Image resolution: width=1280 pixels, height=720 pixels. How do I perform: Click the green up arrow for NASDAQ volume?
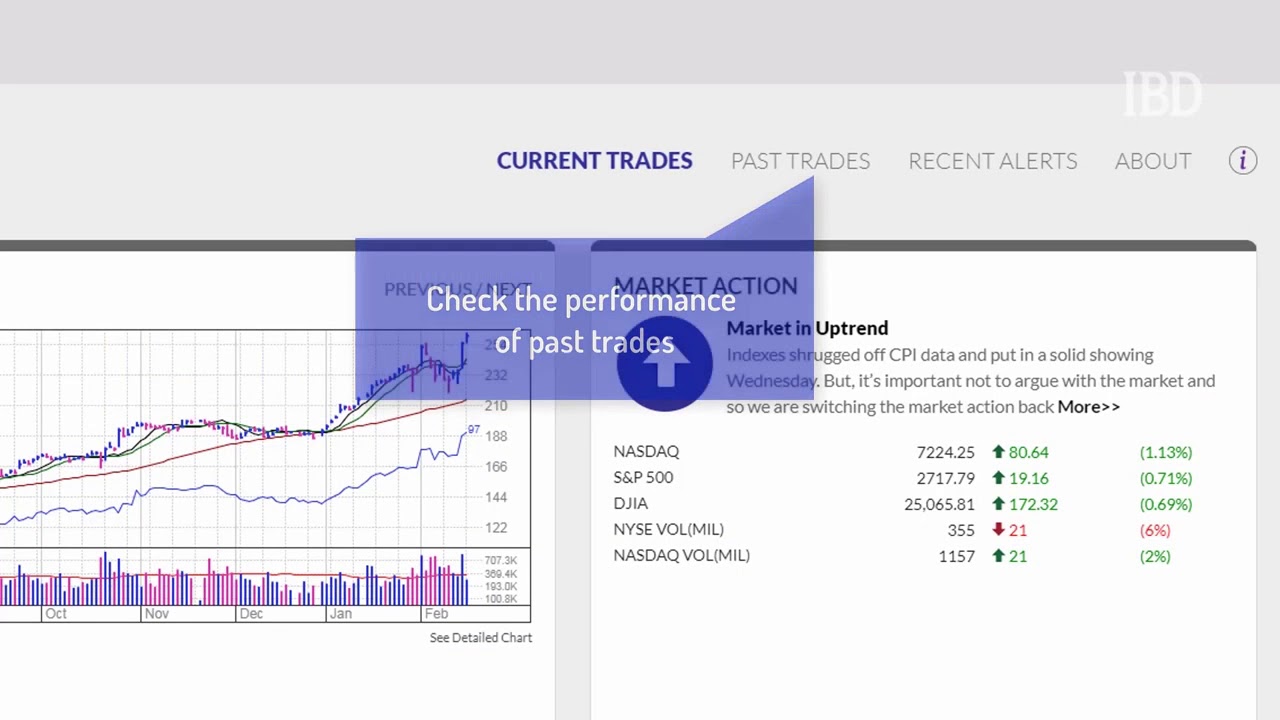(998, 556)
